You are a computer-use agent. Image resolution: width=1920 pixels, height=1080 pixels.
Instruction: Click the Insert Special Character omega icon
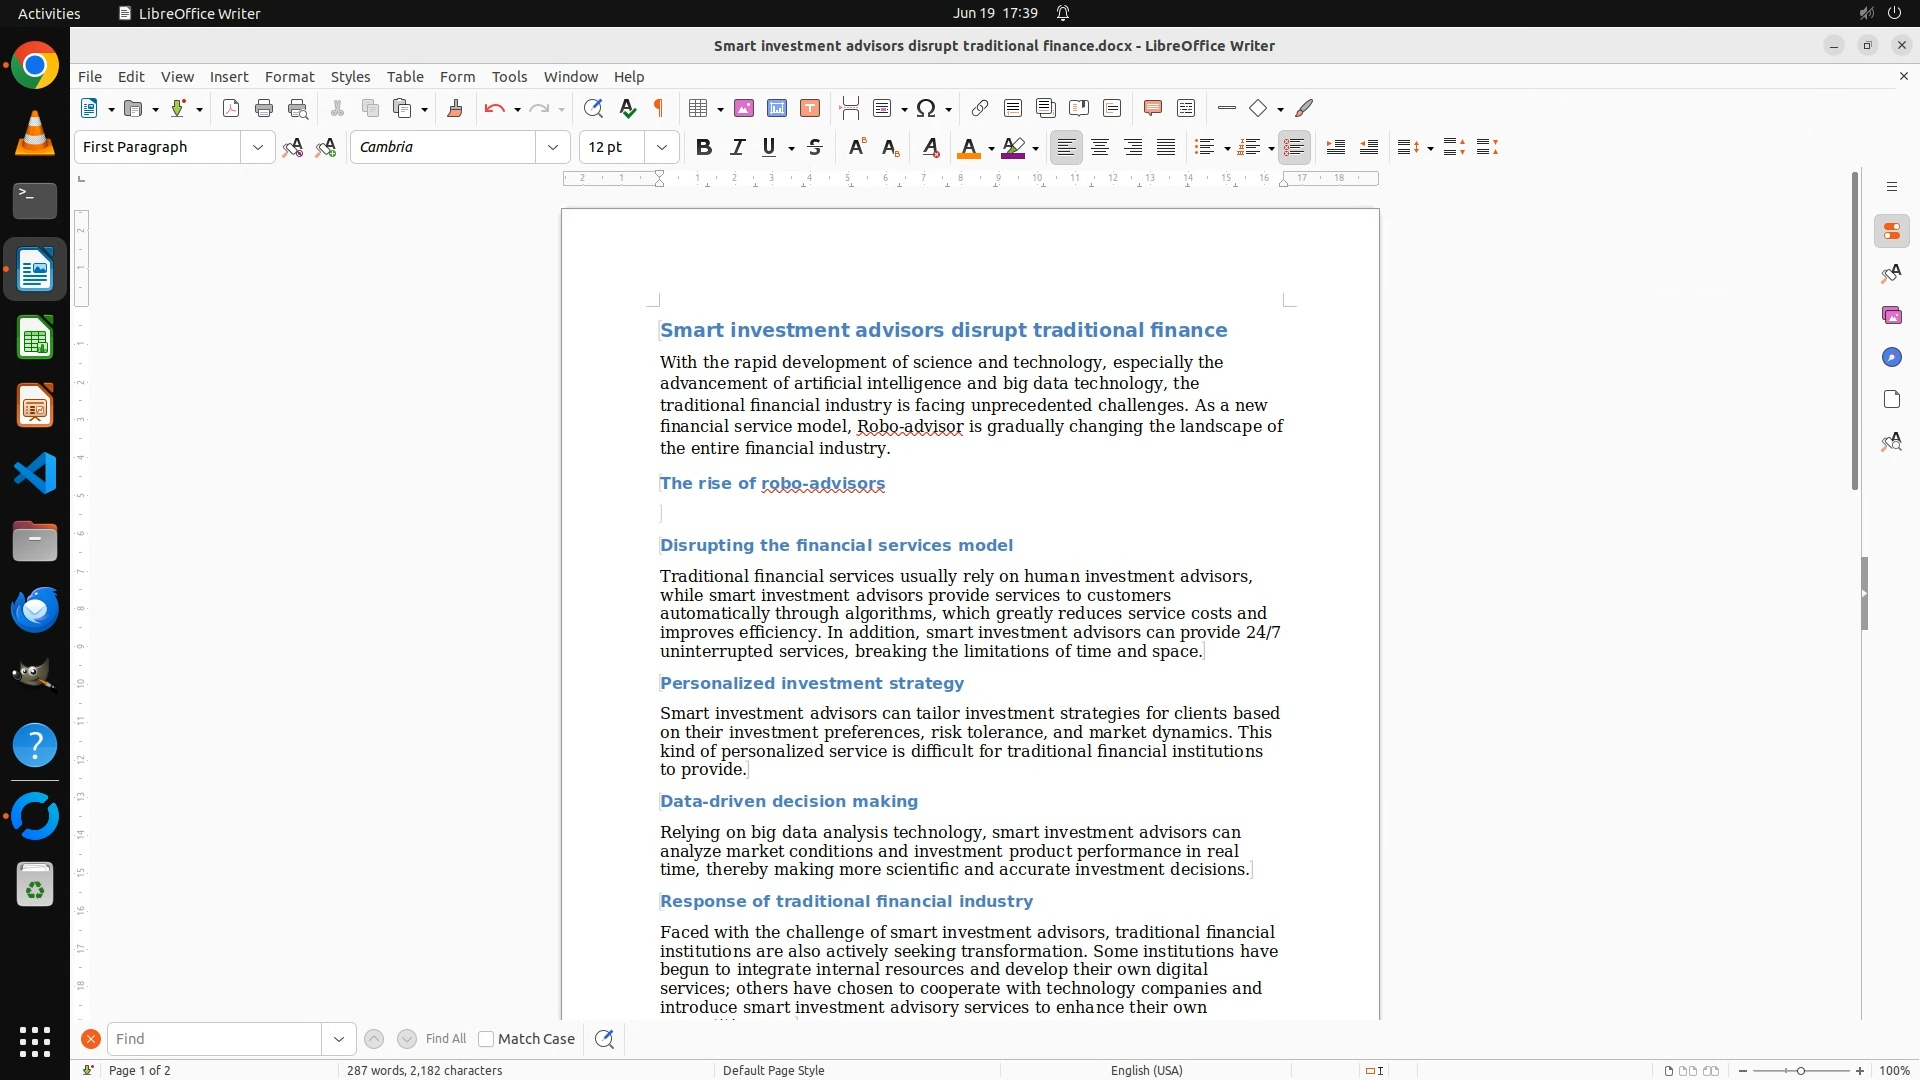[x=926, y=109]
